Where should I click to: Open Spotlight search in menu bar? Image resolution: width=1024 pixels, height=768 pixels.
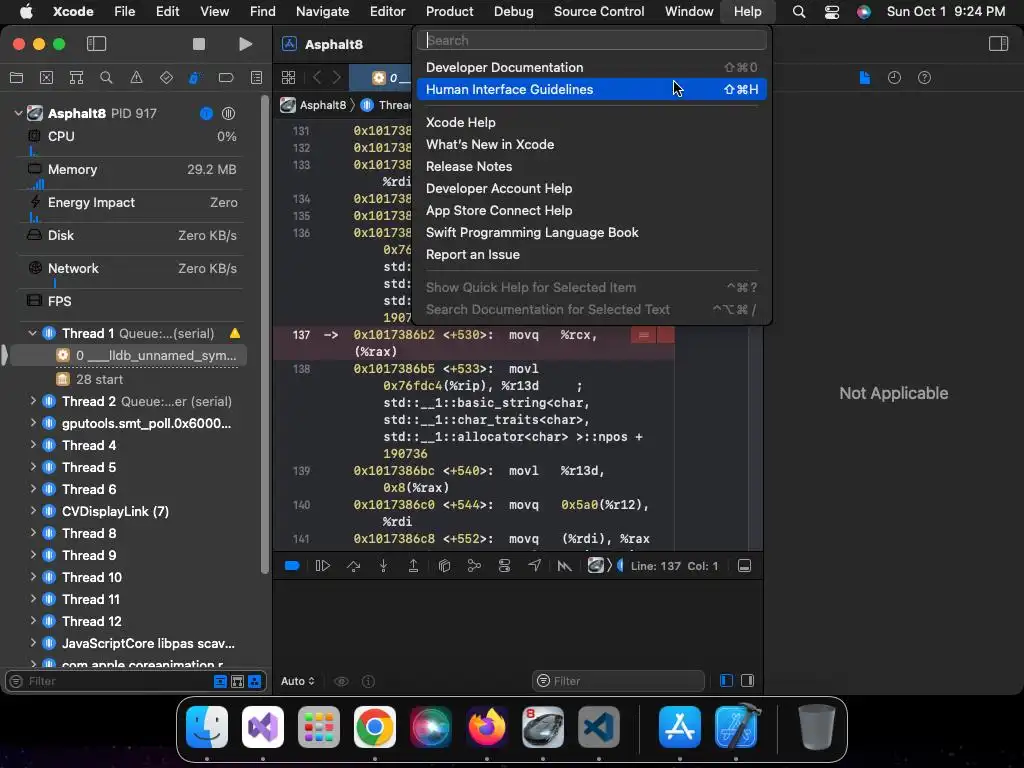799,11
